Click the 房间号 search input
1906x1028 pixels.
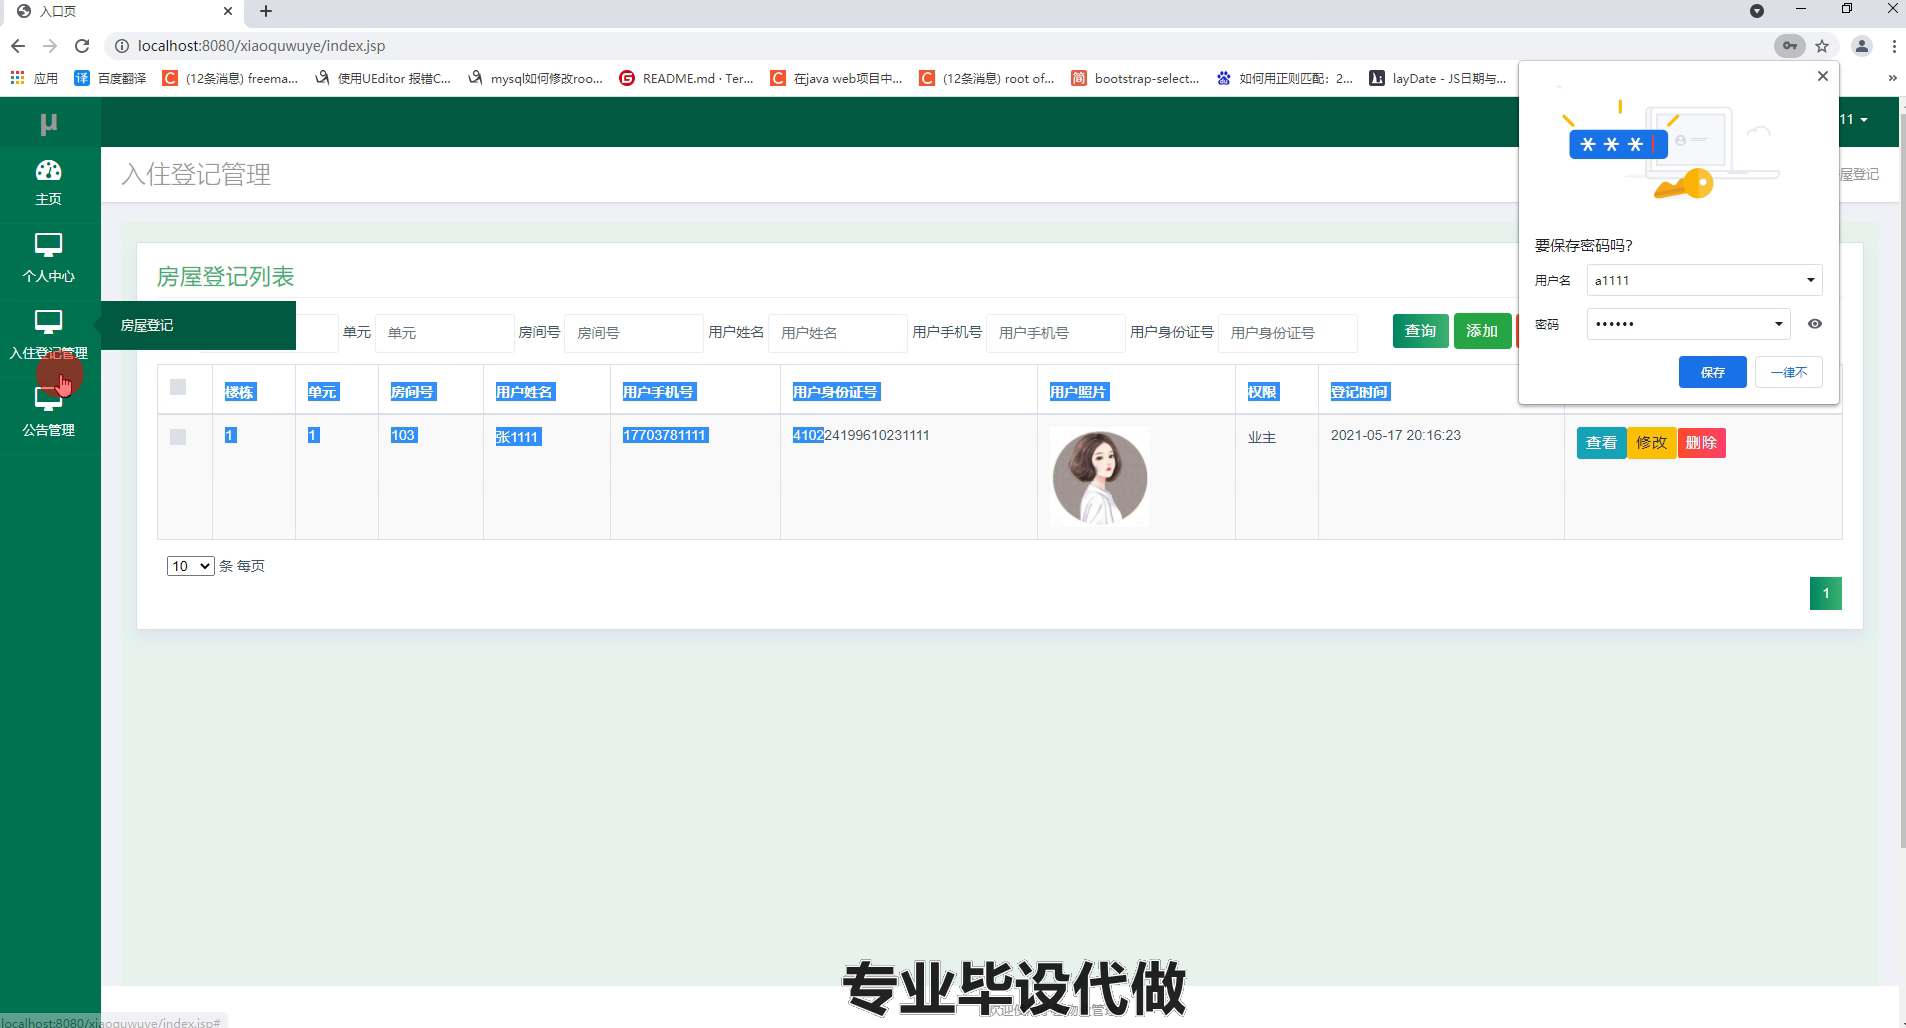point(634,333)
